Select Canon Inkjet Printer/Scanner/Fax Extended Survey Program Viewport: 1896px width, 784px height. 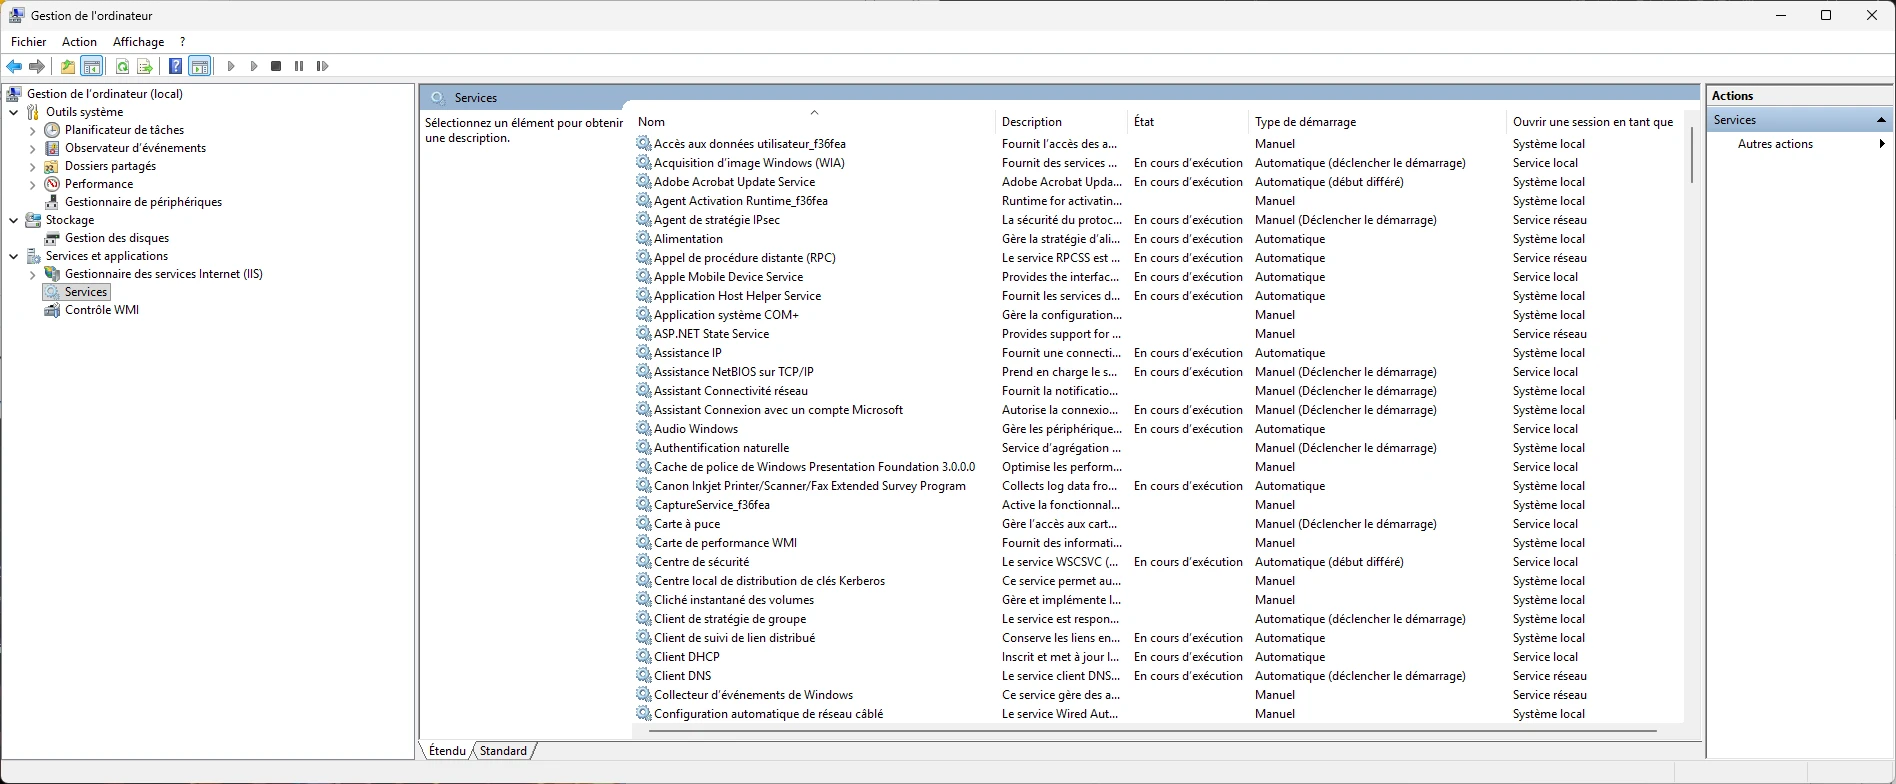point(1158,486)
